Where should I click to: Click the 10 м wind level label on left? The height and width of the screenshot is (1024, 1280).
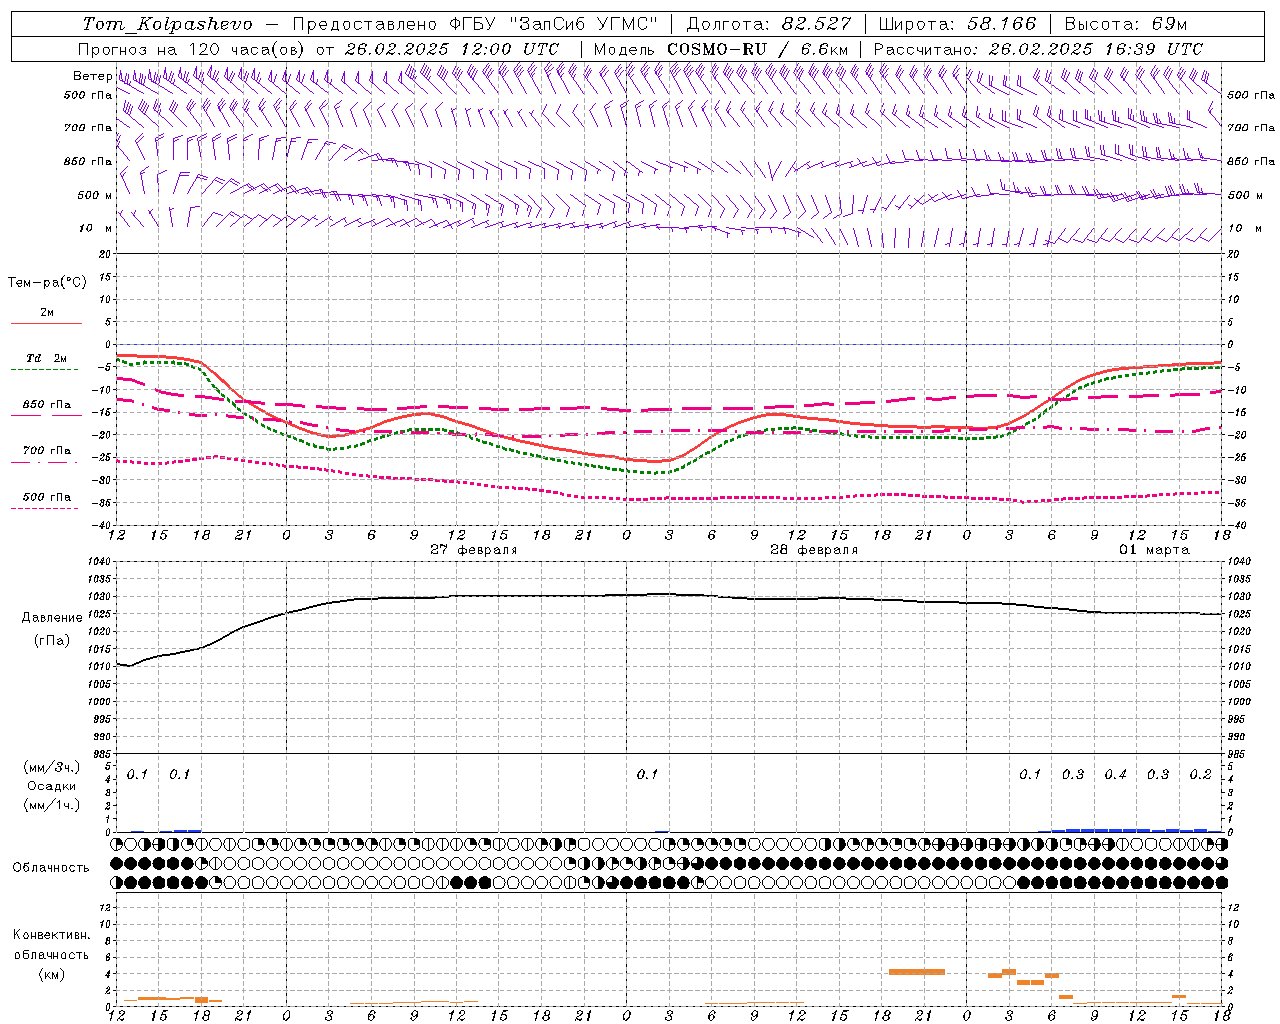click(96, 228)
